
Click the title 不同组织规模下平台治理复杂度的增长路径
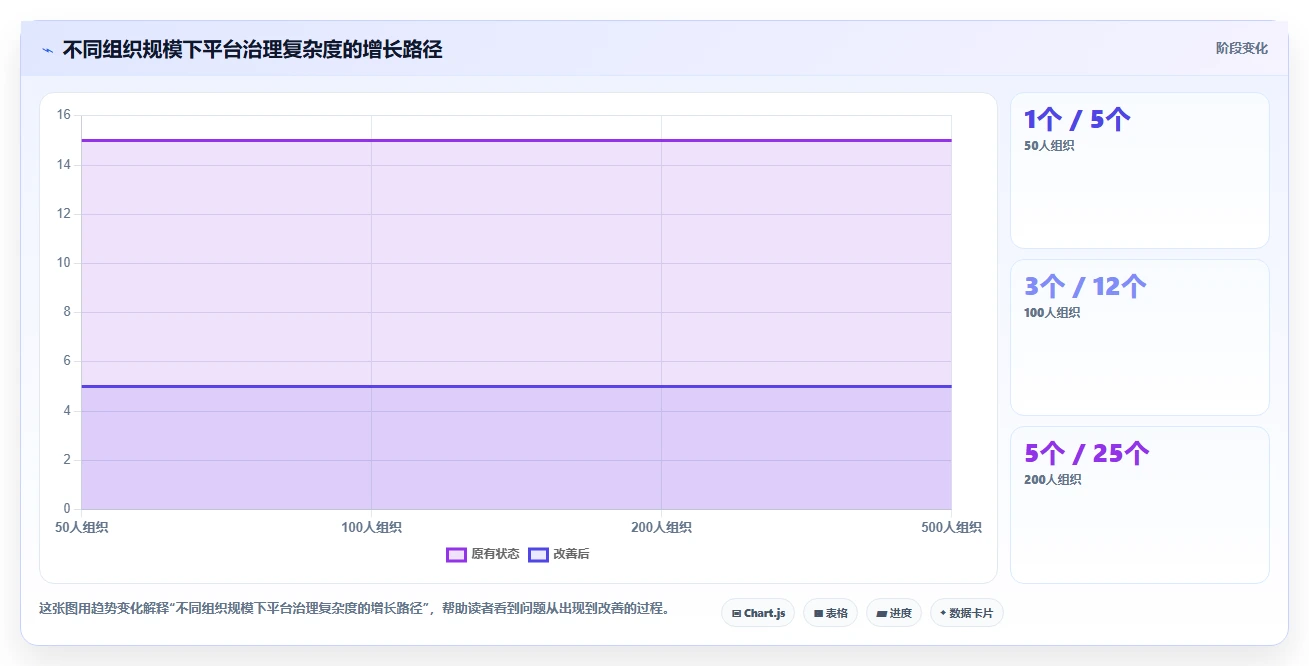(x=252, y=49)
